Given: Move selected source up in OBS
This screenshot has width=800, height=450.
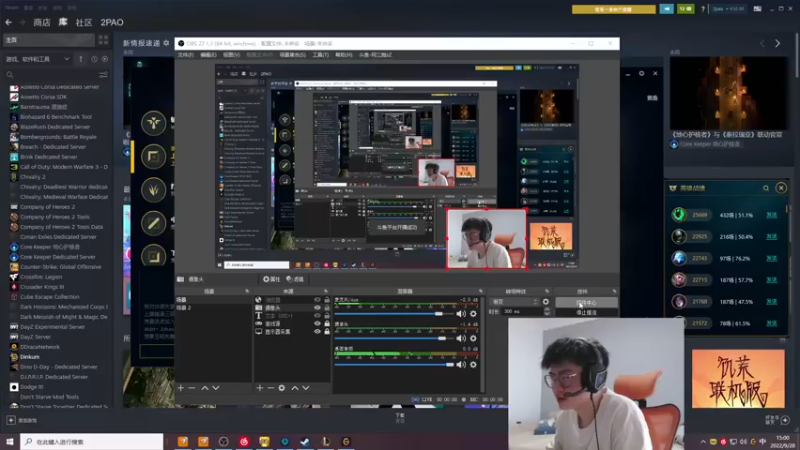Looking at the screenshot, I should coord(295,388).
